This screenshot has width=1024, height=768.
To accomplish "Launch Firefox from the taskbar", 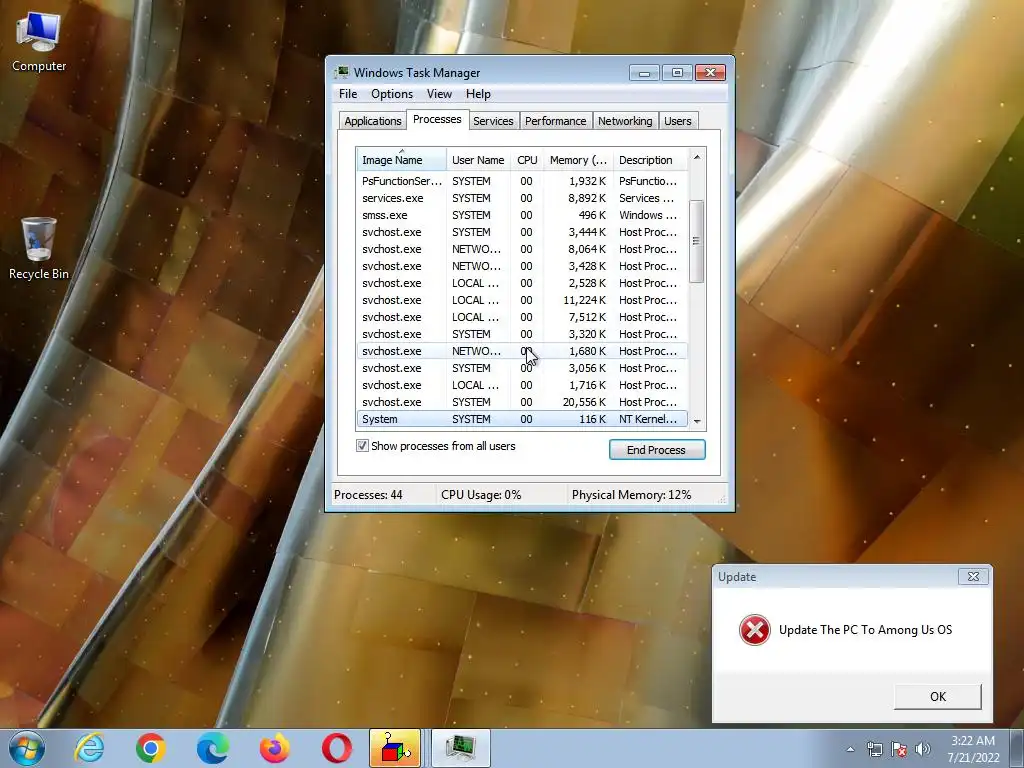I will [274, 748].
